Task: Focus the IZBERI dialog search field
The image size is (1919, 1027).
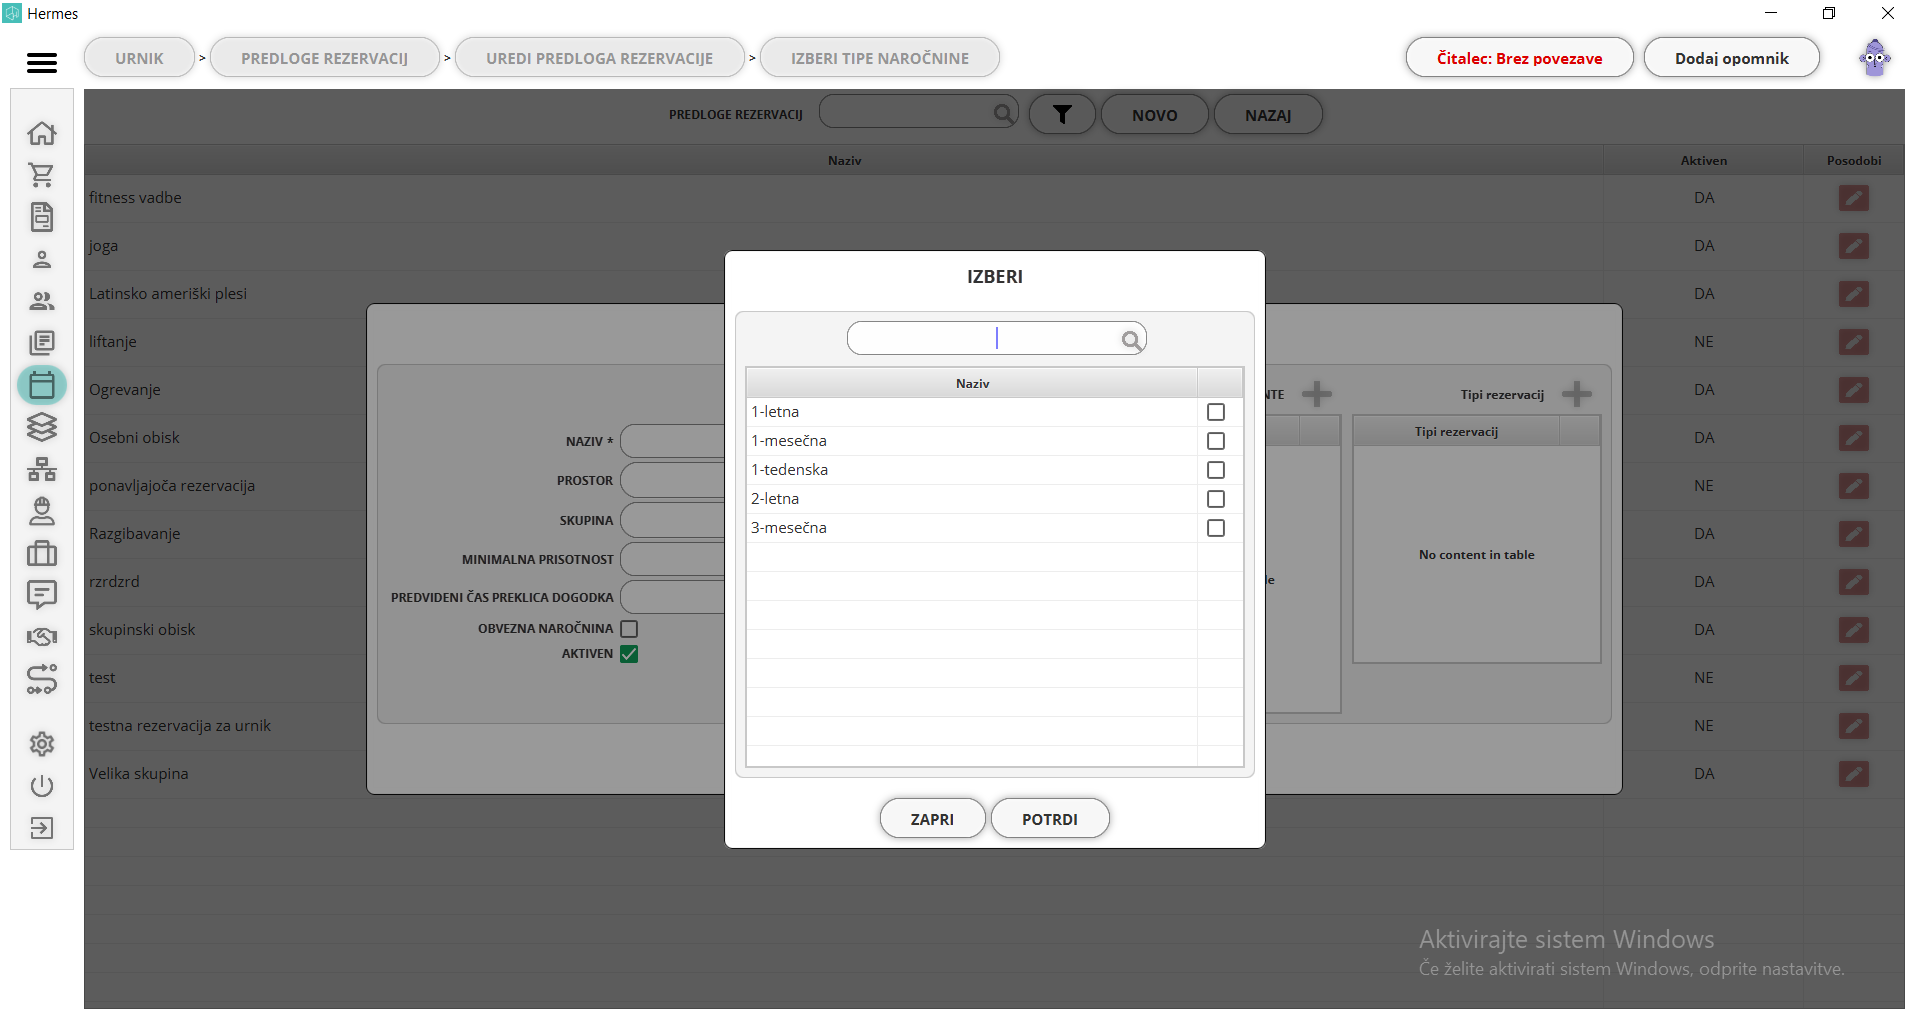Action: pos(996,339)
